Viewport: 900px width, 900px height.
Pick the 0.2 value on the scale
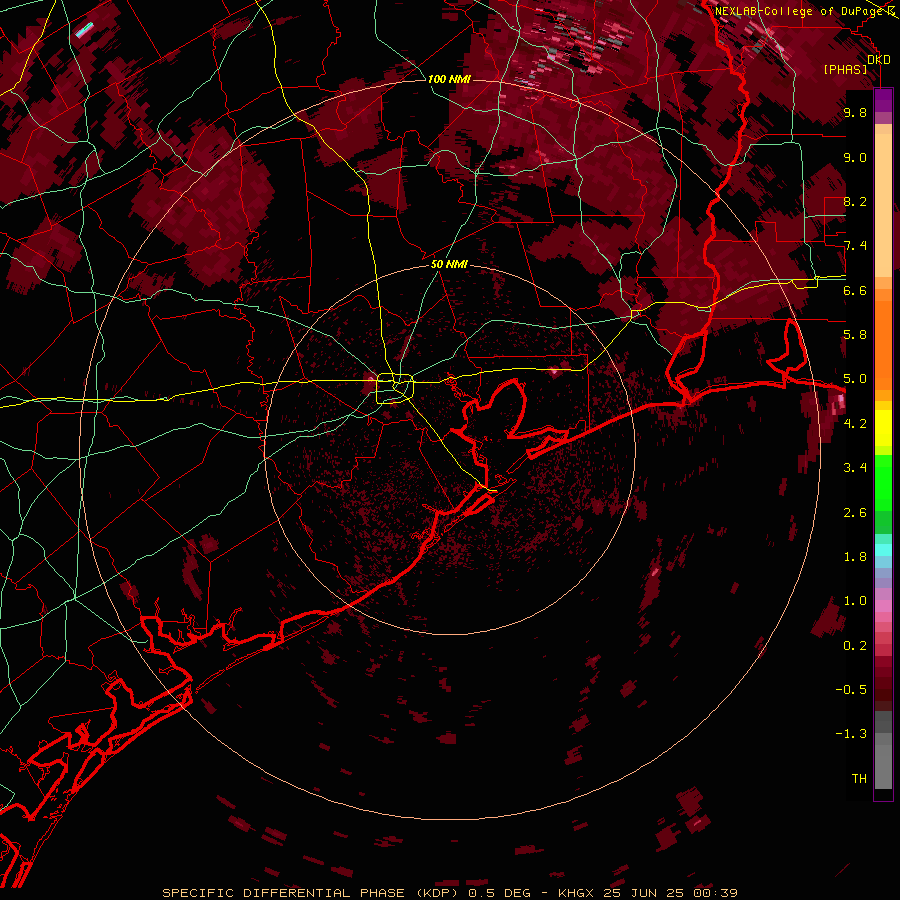coord(855,645)
